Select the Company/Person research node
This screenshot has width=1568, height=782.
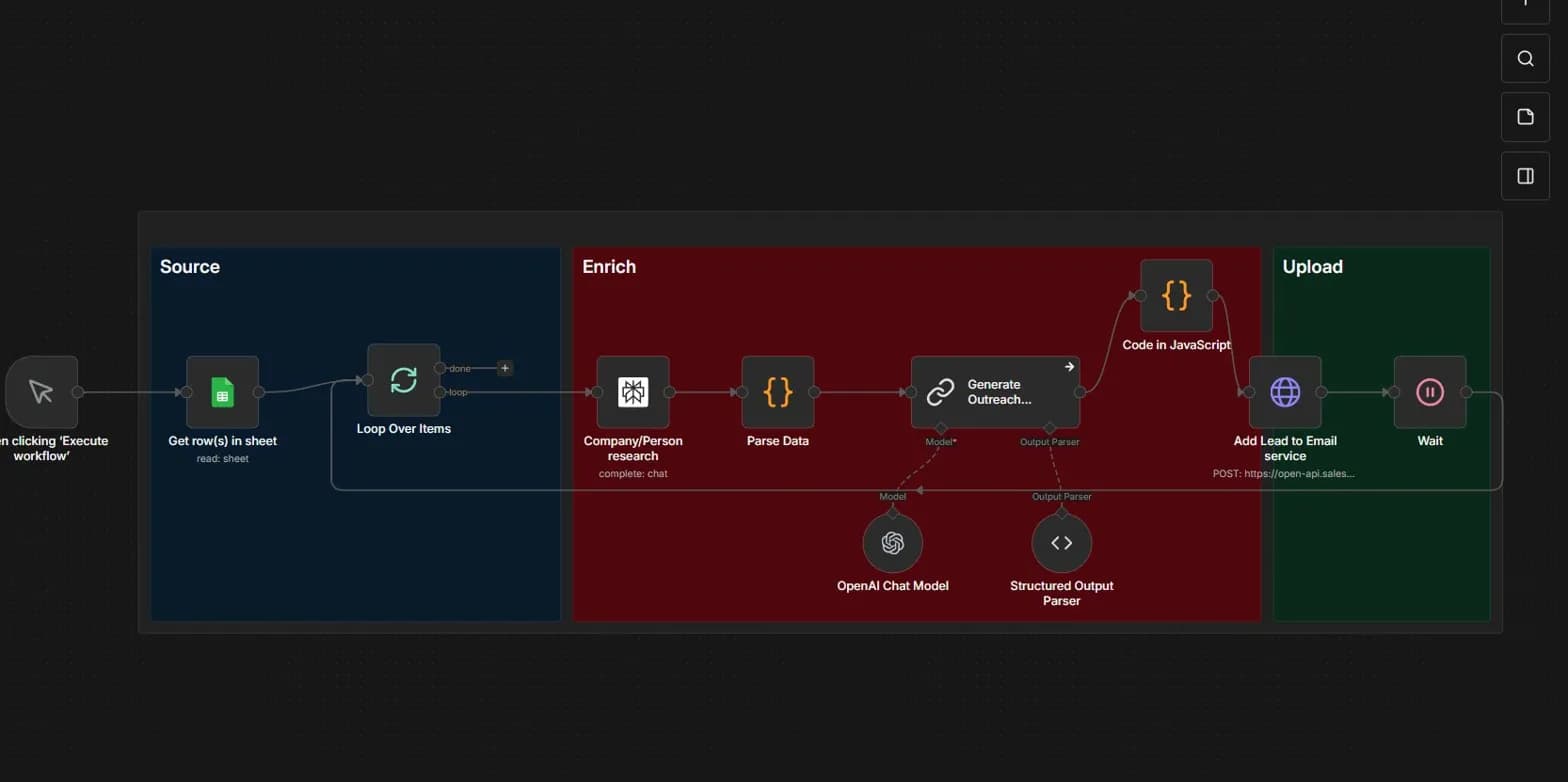click(633, 392)
